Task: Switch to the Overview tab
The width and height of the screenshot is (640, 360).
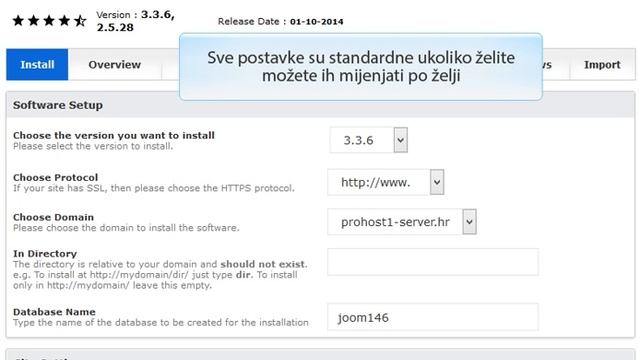Action: point(114,64)
